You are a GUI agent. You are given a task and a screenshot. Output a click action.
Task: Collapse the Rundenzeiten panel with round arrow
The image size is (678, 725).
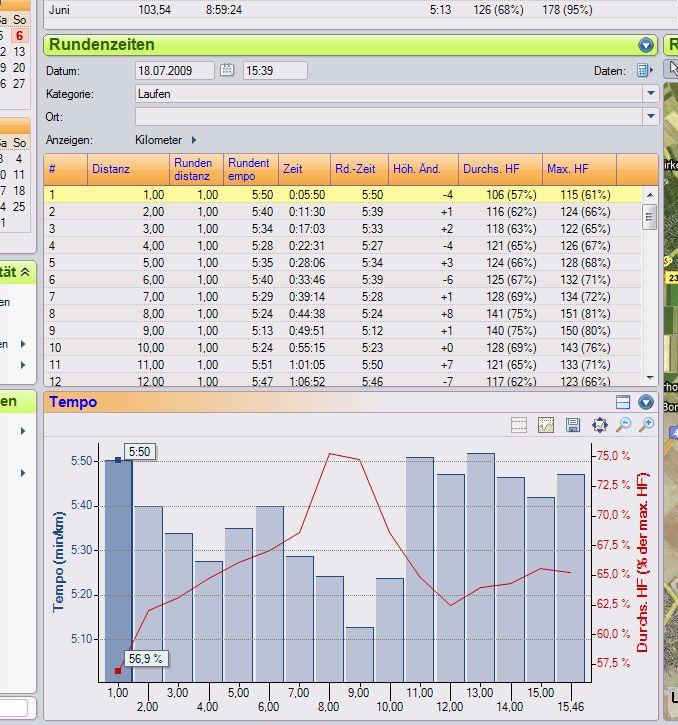[x=646, y=45]
